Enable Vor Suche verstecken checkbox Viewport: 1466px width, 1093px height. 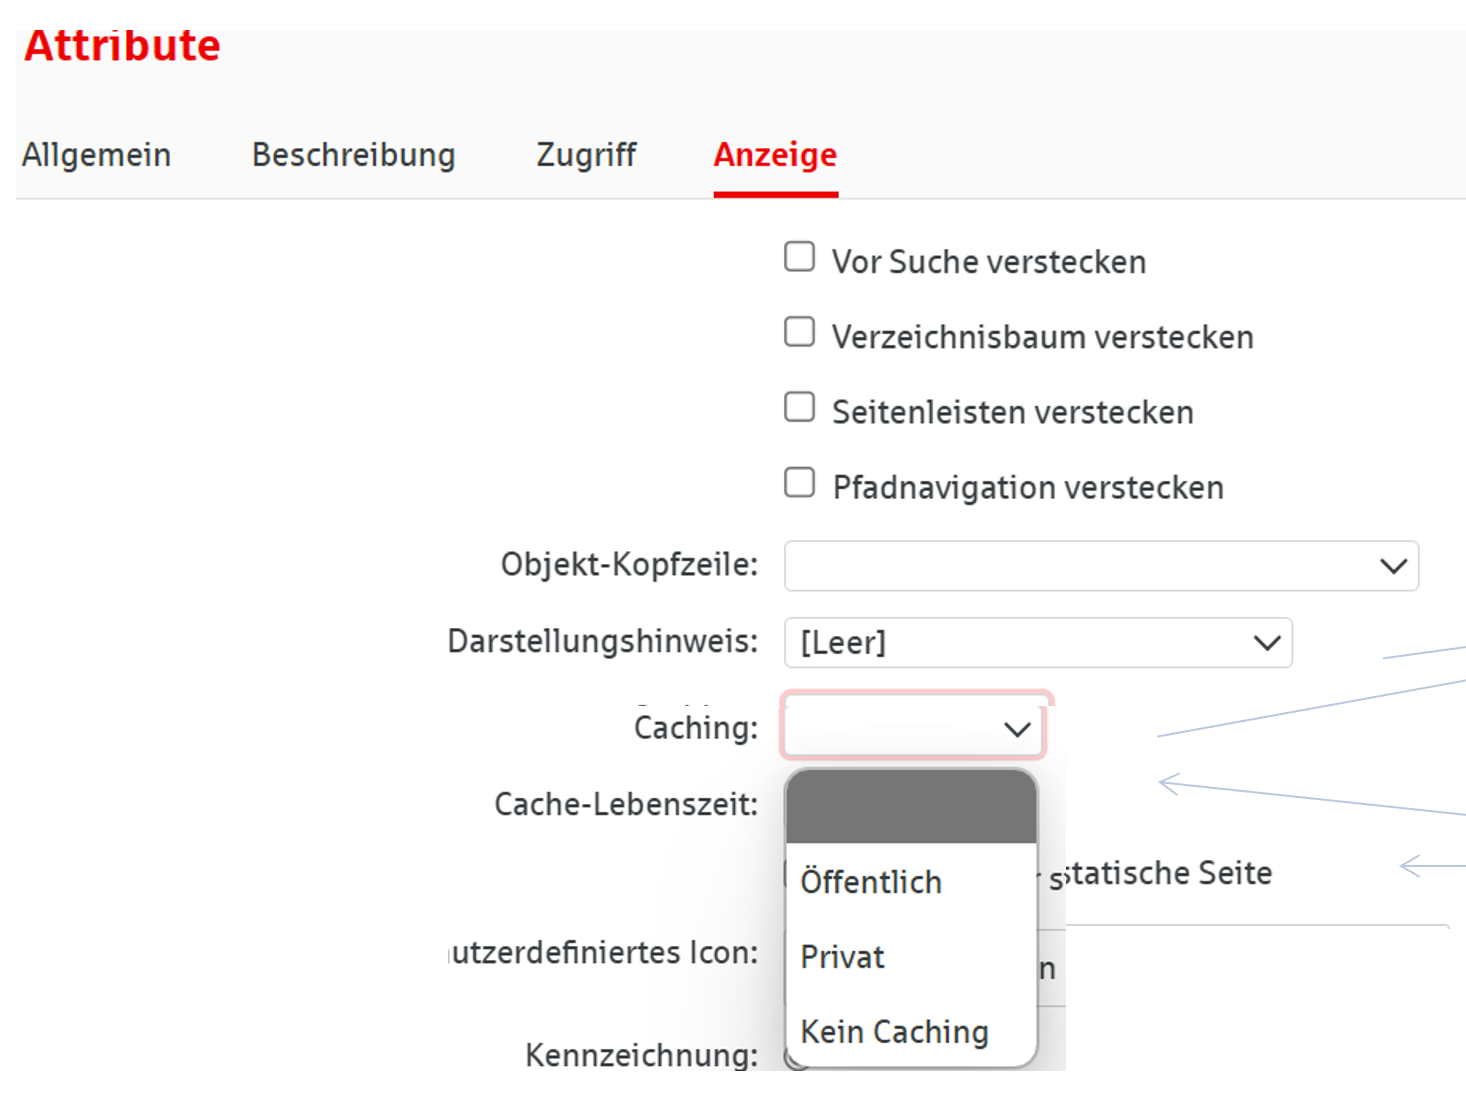pos(799,257)
